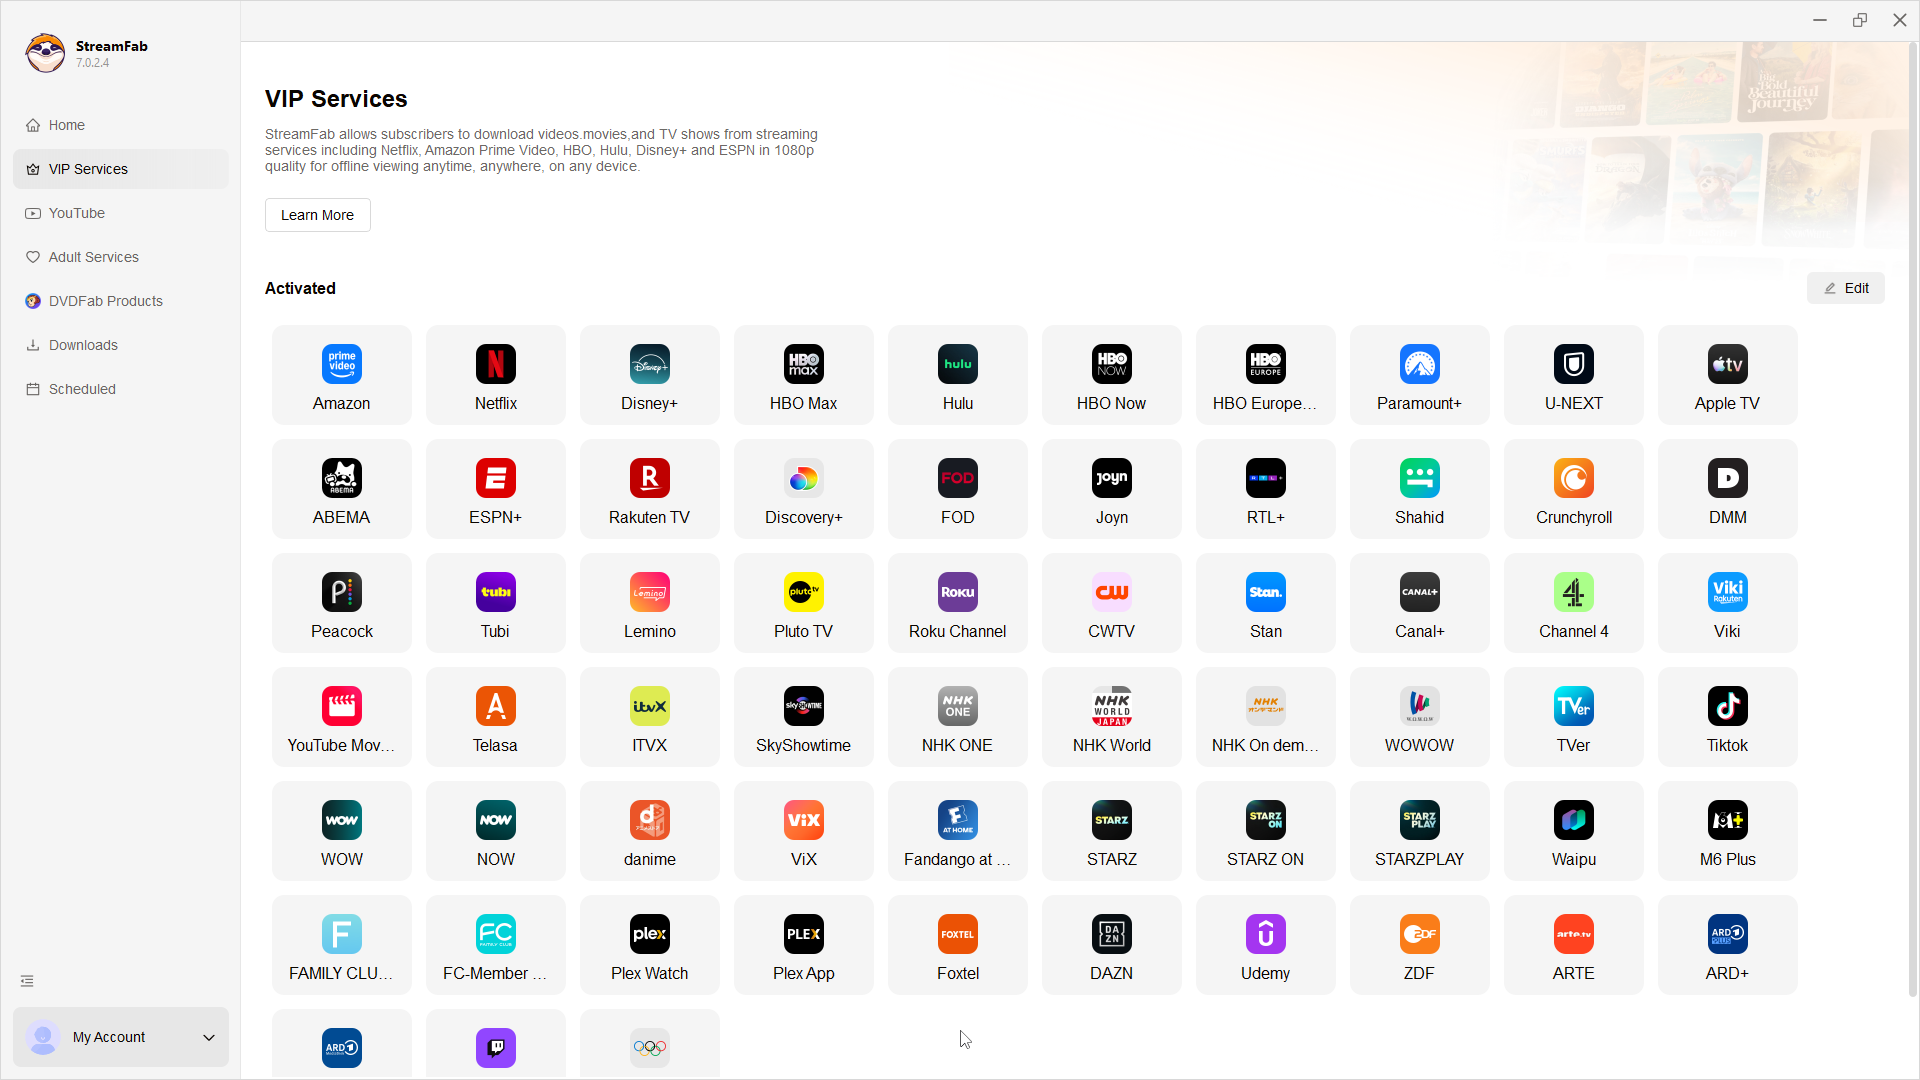Open the Shahid service
The height and width of the screenshot is (1080, 1920).
pyautogui.click(x=1420, y=489)
